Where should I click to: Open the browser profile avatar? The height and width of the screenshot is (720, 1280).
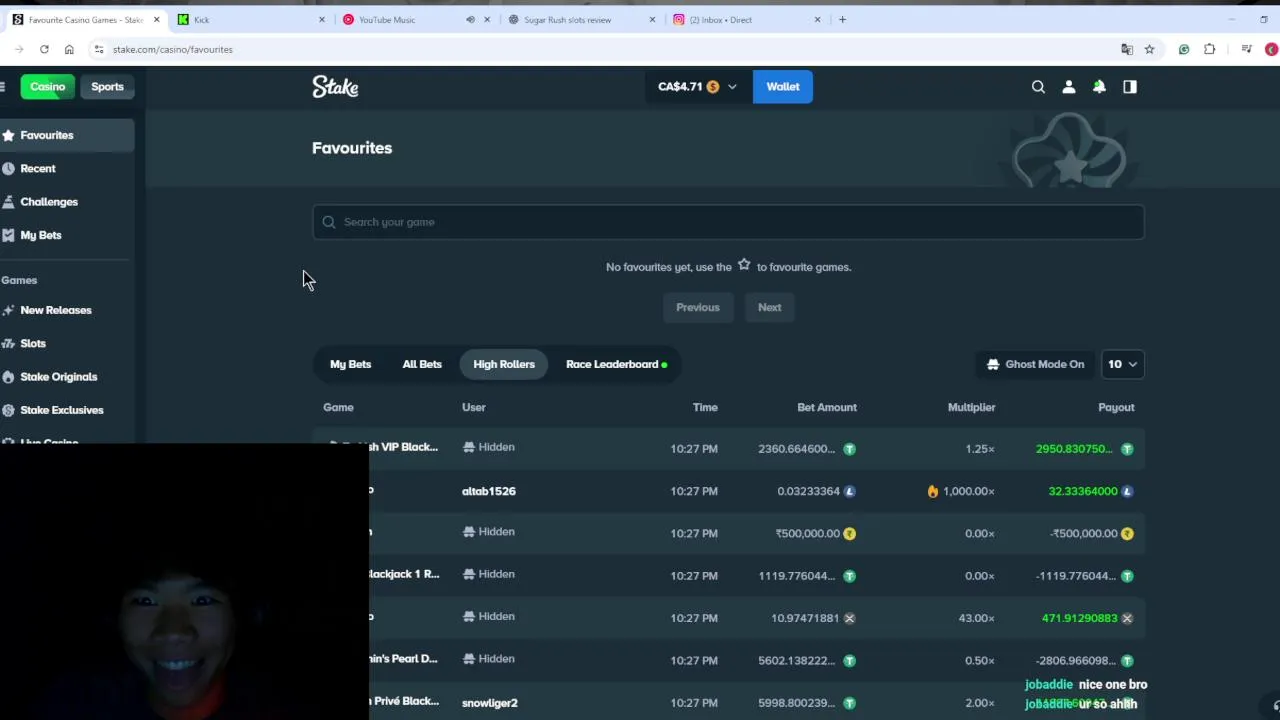point(1271,49)
